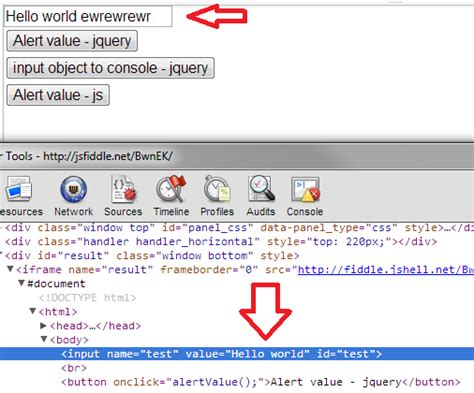Collapse the iframe result node
The image size is (474, 393).
pos(10,269)
